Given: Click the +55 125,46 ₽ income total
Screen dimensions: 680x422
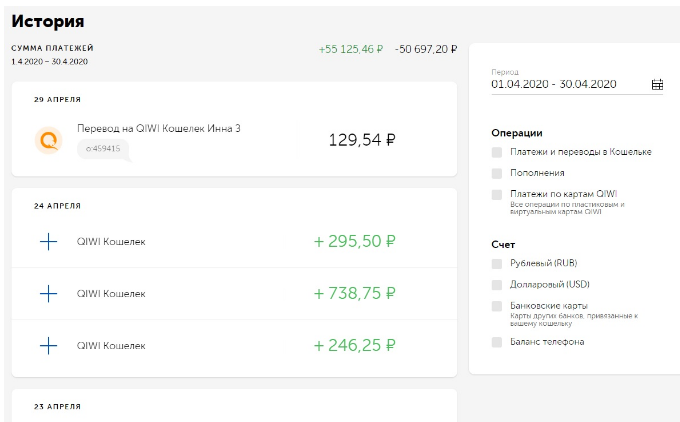Looking at the screenshot, I should tap(351, 49).
